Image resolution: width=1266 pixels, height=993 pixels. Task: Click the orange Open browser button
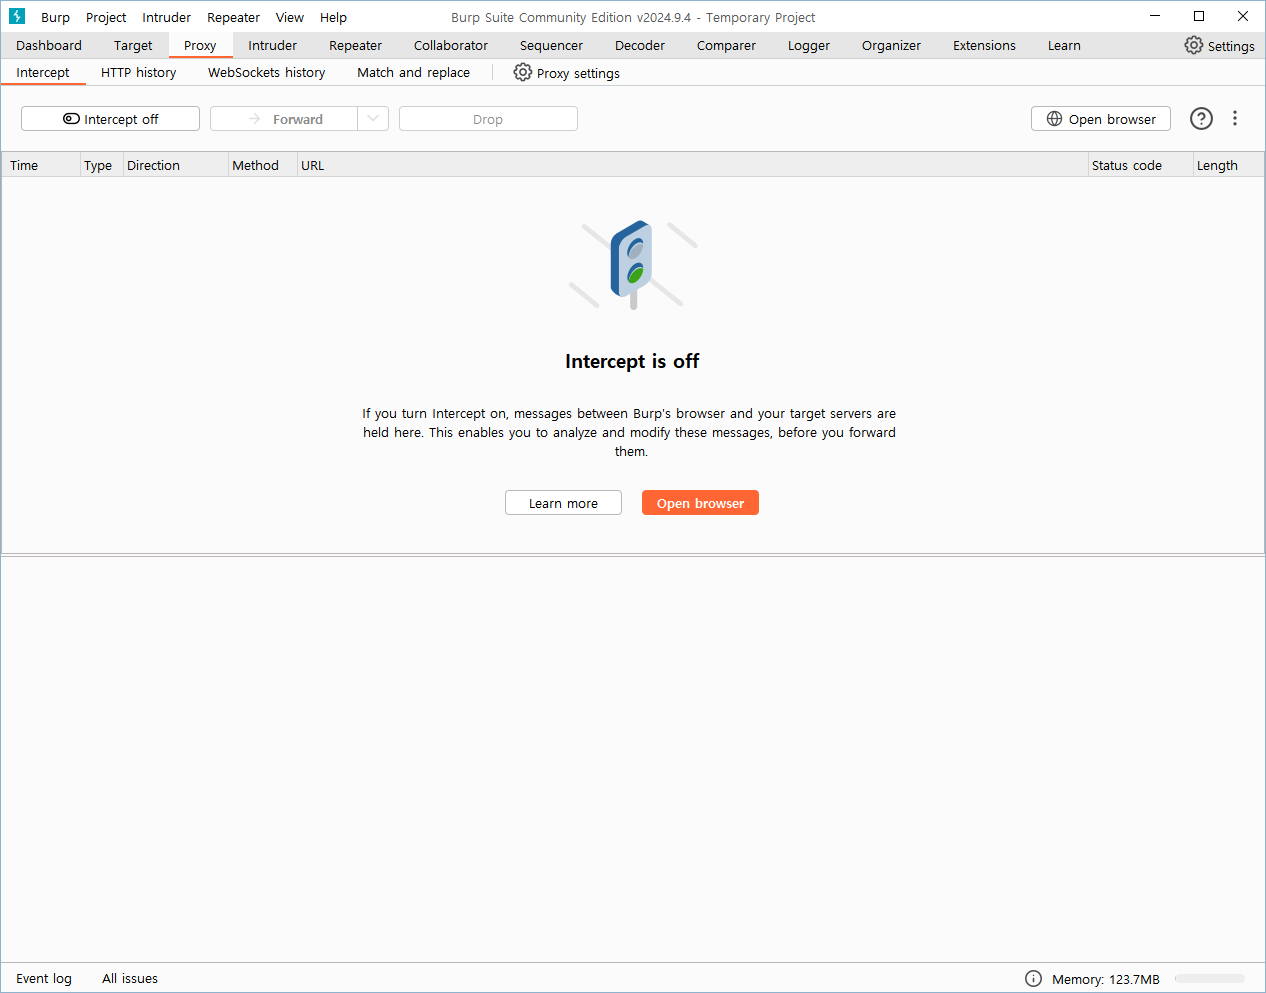tap(700, 503)
